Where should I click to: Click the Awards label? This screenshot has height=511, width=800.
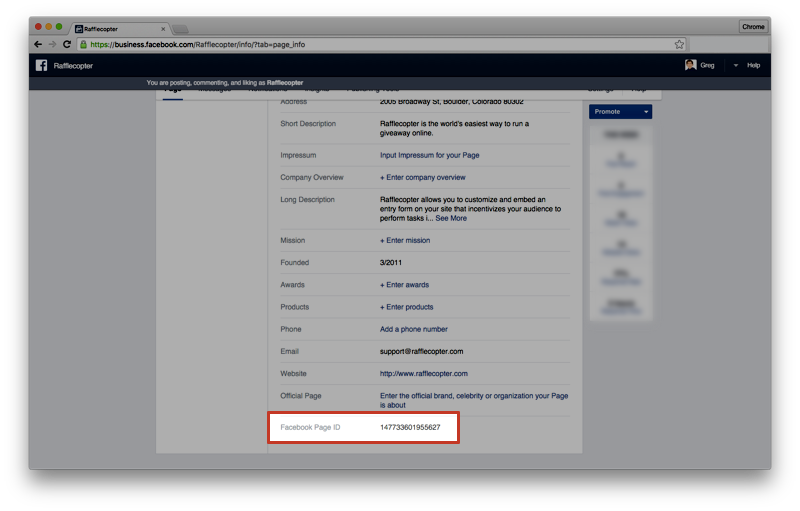(x=292, y=285)
